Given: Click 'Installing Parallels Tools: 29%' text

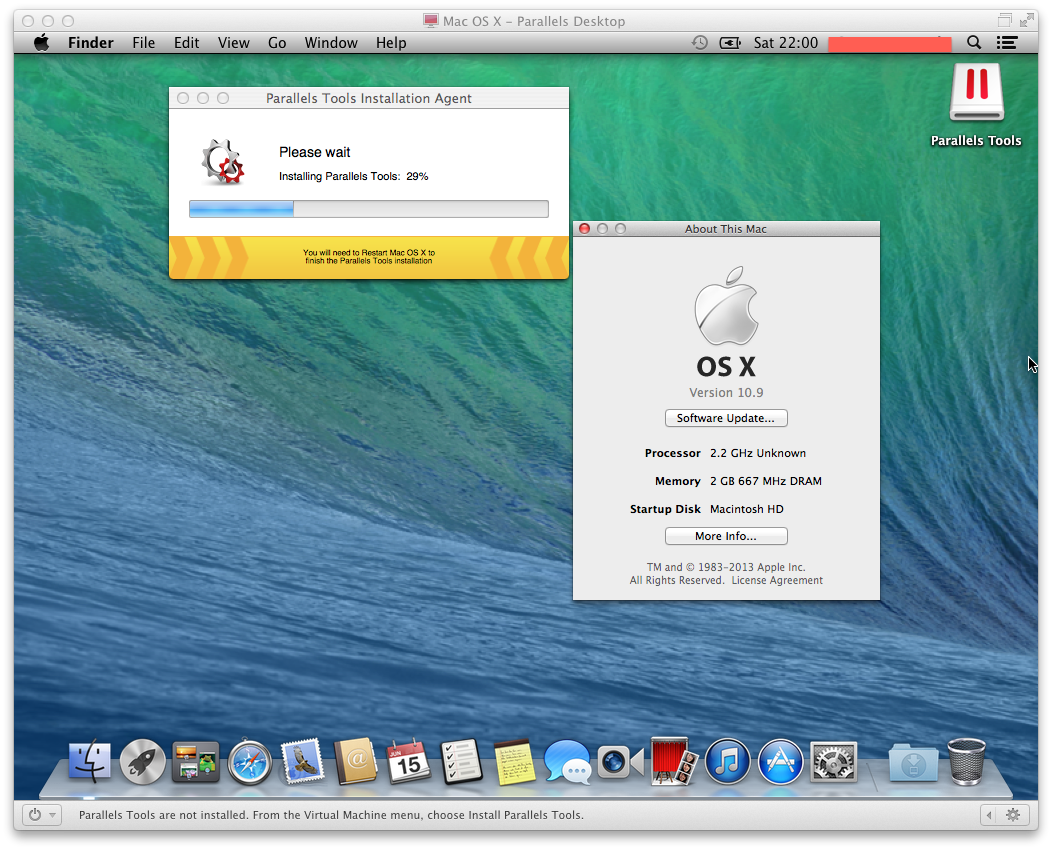Looking at the screenshot, I should 354,176.
